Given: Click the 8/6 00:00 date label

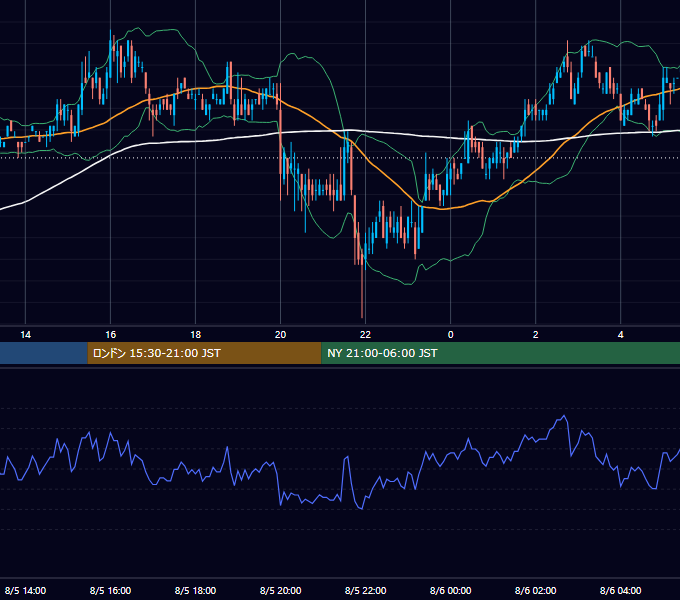Looking at the screenshot, I should (x=451, y=590).
